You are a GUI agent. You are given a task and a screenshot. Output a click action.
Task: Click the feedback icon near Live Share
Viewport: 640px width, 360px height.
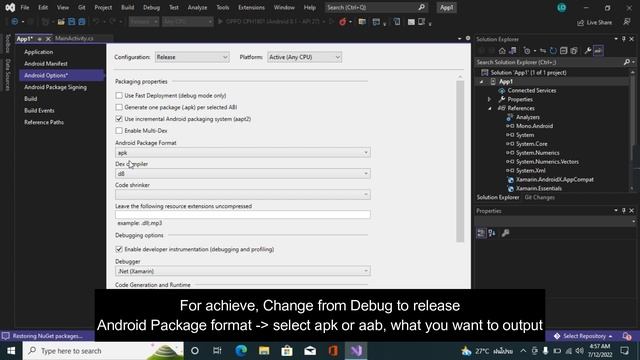(x=627, y=22)
